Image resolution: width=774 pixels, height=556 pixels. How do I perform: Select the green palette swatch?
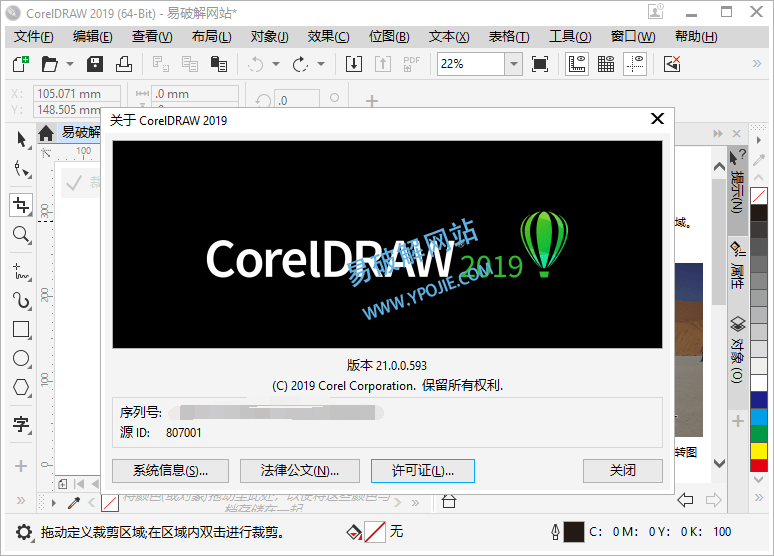pos(758,434)
